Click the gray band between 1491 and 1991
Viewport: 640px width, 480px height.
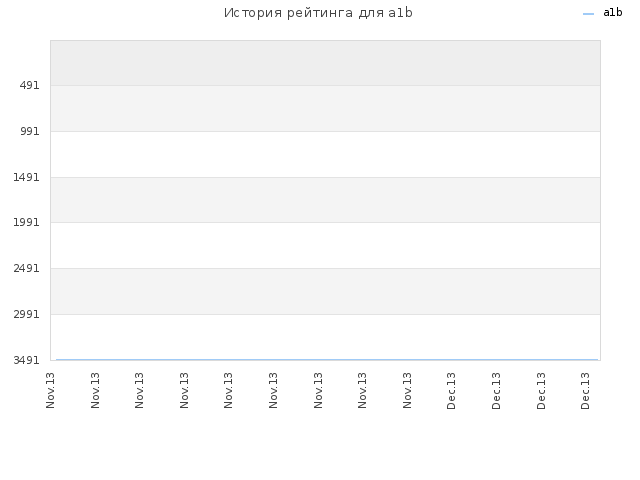tap(325, 200)
